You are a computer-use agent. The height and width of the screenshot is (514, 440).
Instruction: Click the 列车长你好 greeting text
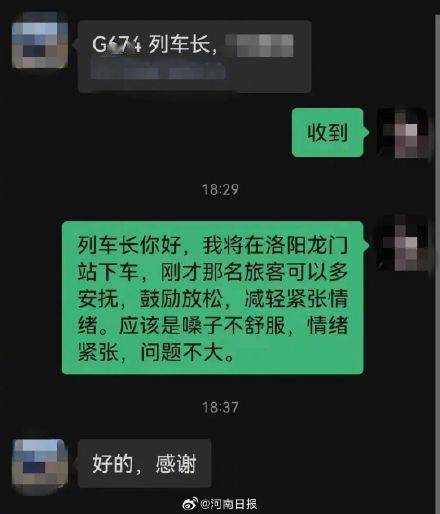pos(129,245)
